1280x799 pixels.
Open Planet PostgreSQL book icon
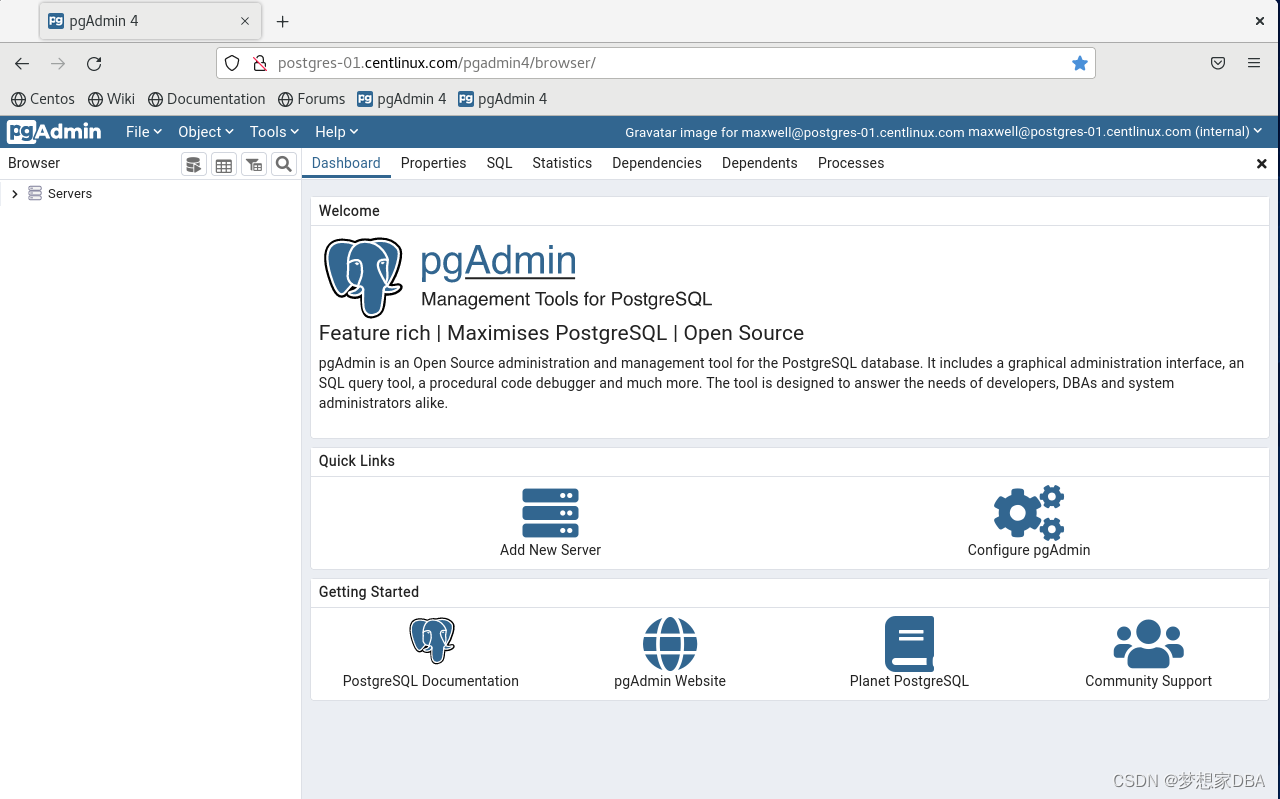coord(909,643)
